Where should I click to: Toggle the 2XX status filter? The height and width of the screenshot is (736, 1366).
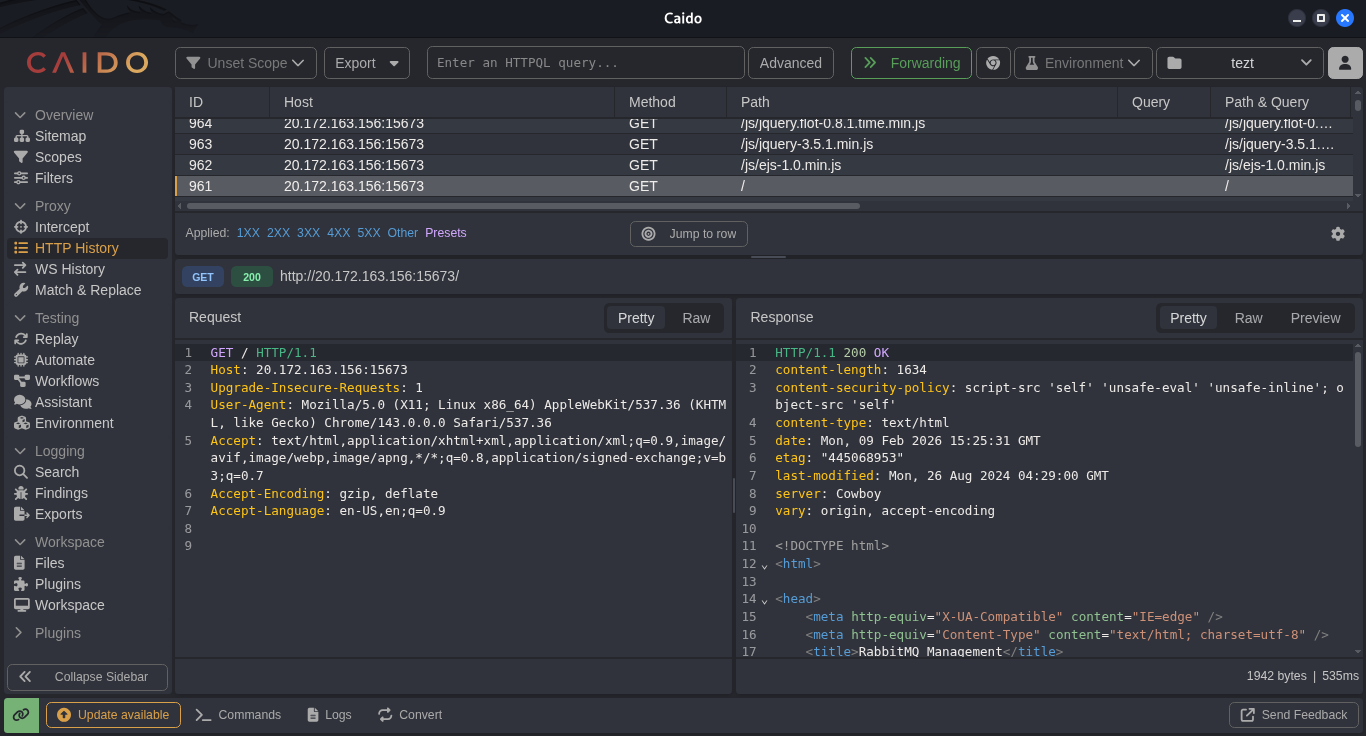pyautogui.click(x=278, y=233)
